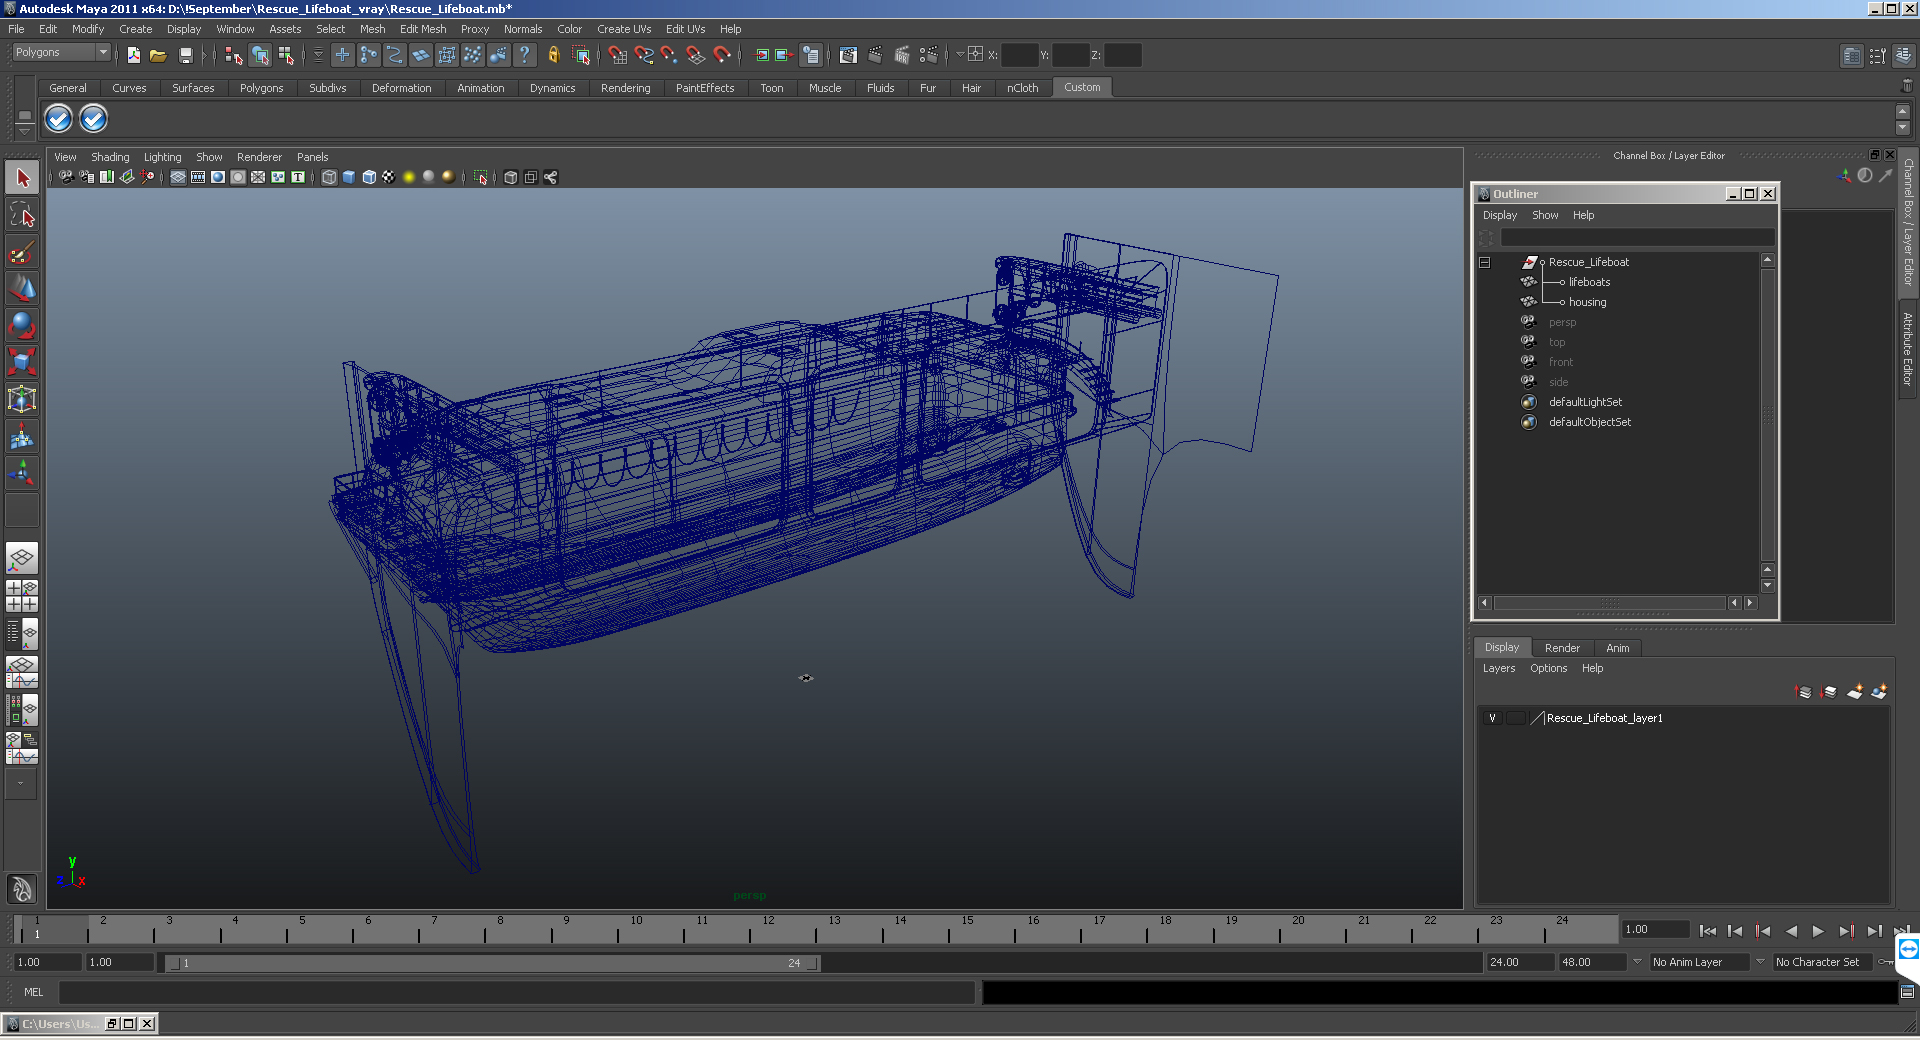Open dropdown arrow before No Character Set
1920x1040 pixels.
click(1761, 962)
